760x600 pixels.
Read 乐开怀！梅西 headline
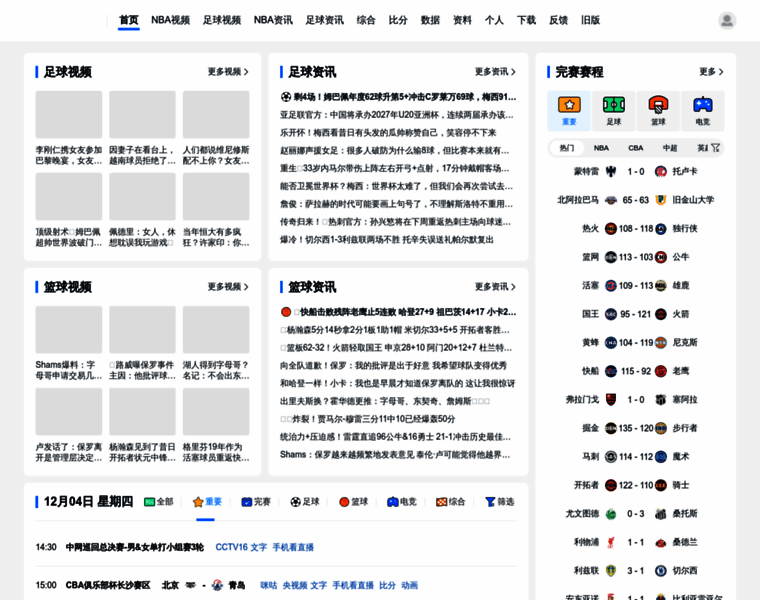point(388,133)
